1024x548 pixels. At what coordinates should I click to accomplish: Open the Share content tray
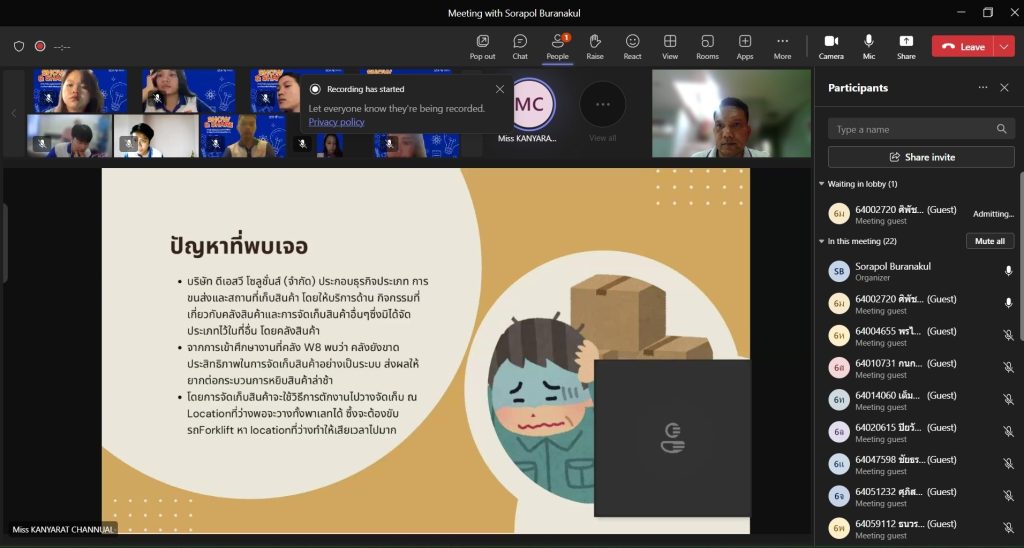[x=906, y=47]
